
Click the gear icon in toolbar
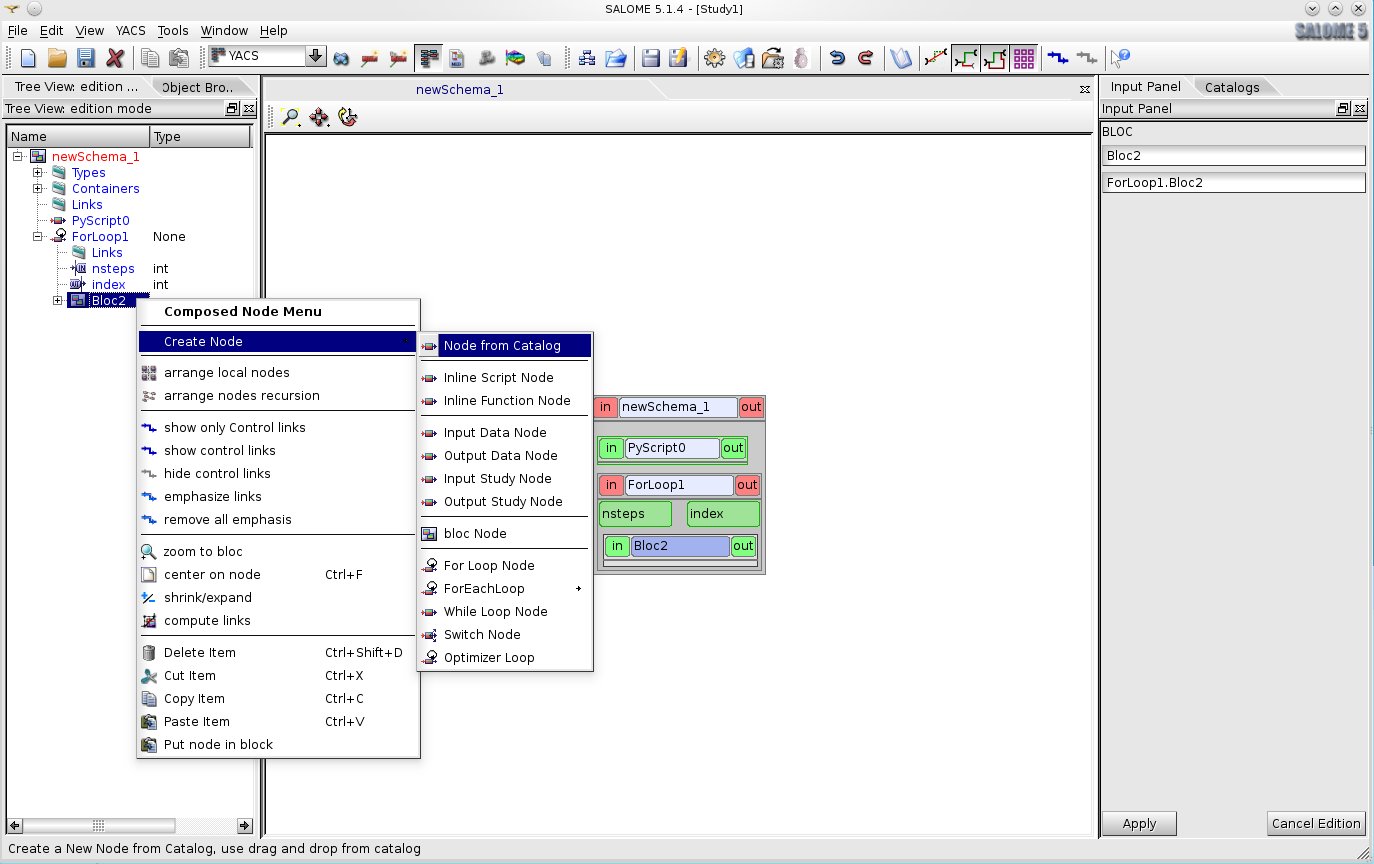point(714,58)
